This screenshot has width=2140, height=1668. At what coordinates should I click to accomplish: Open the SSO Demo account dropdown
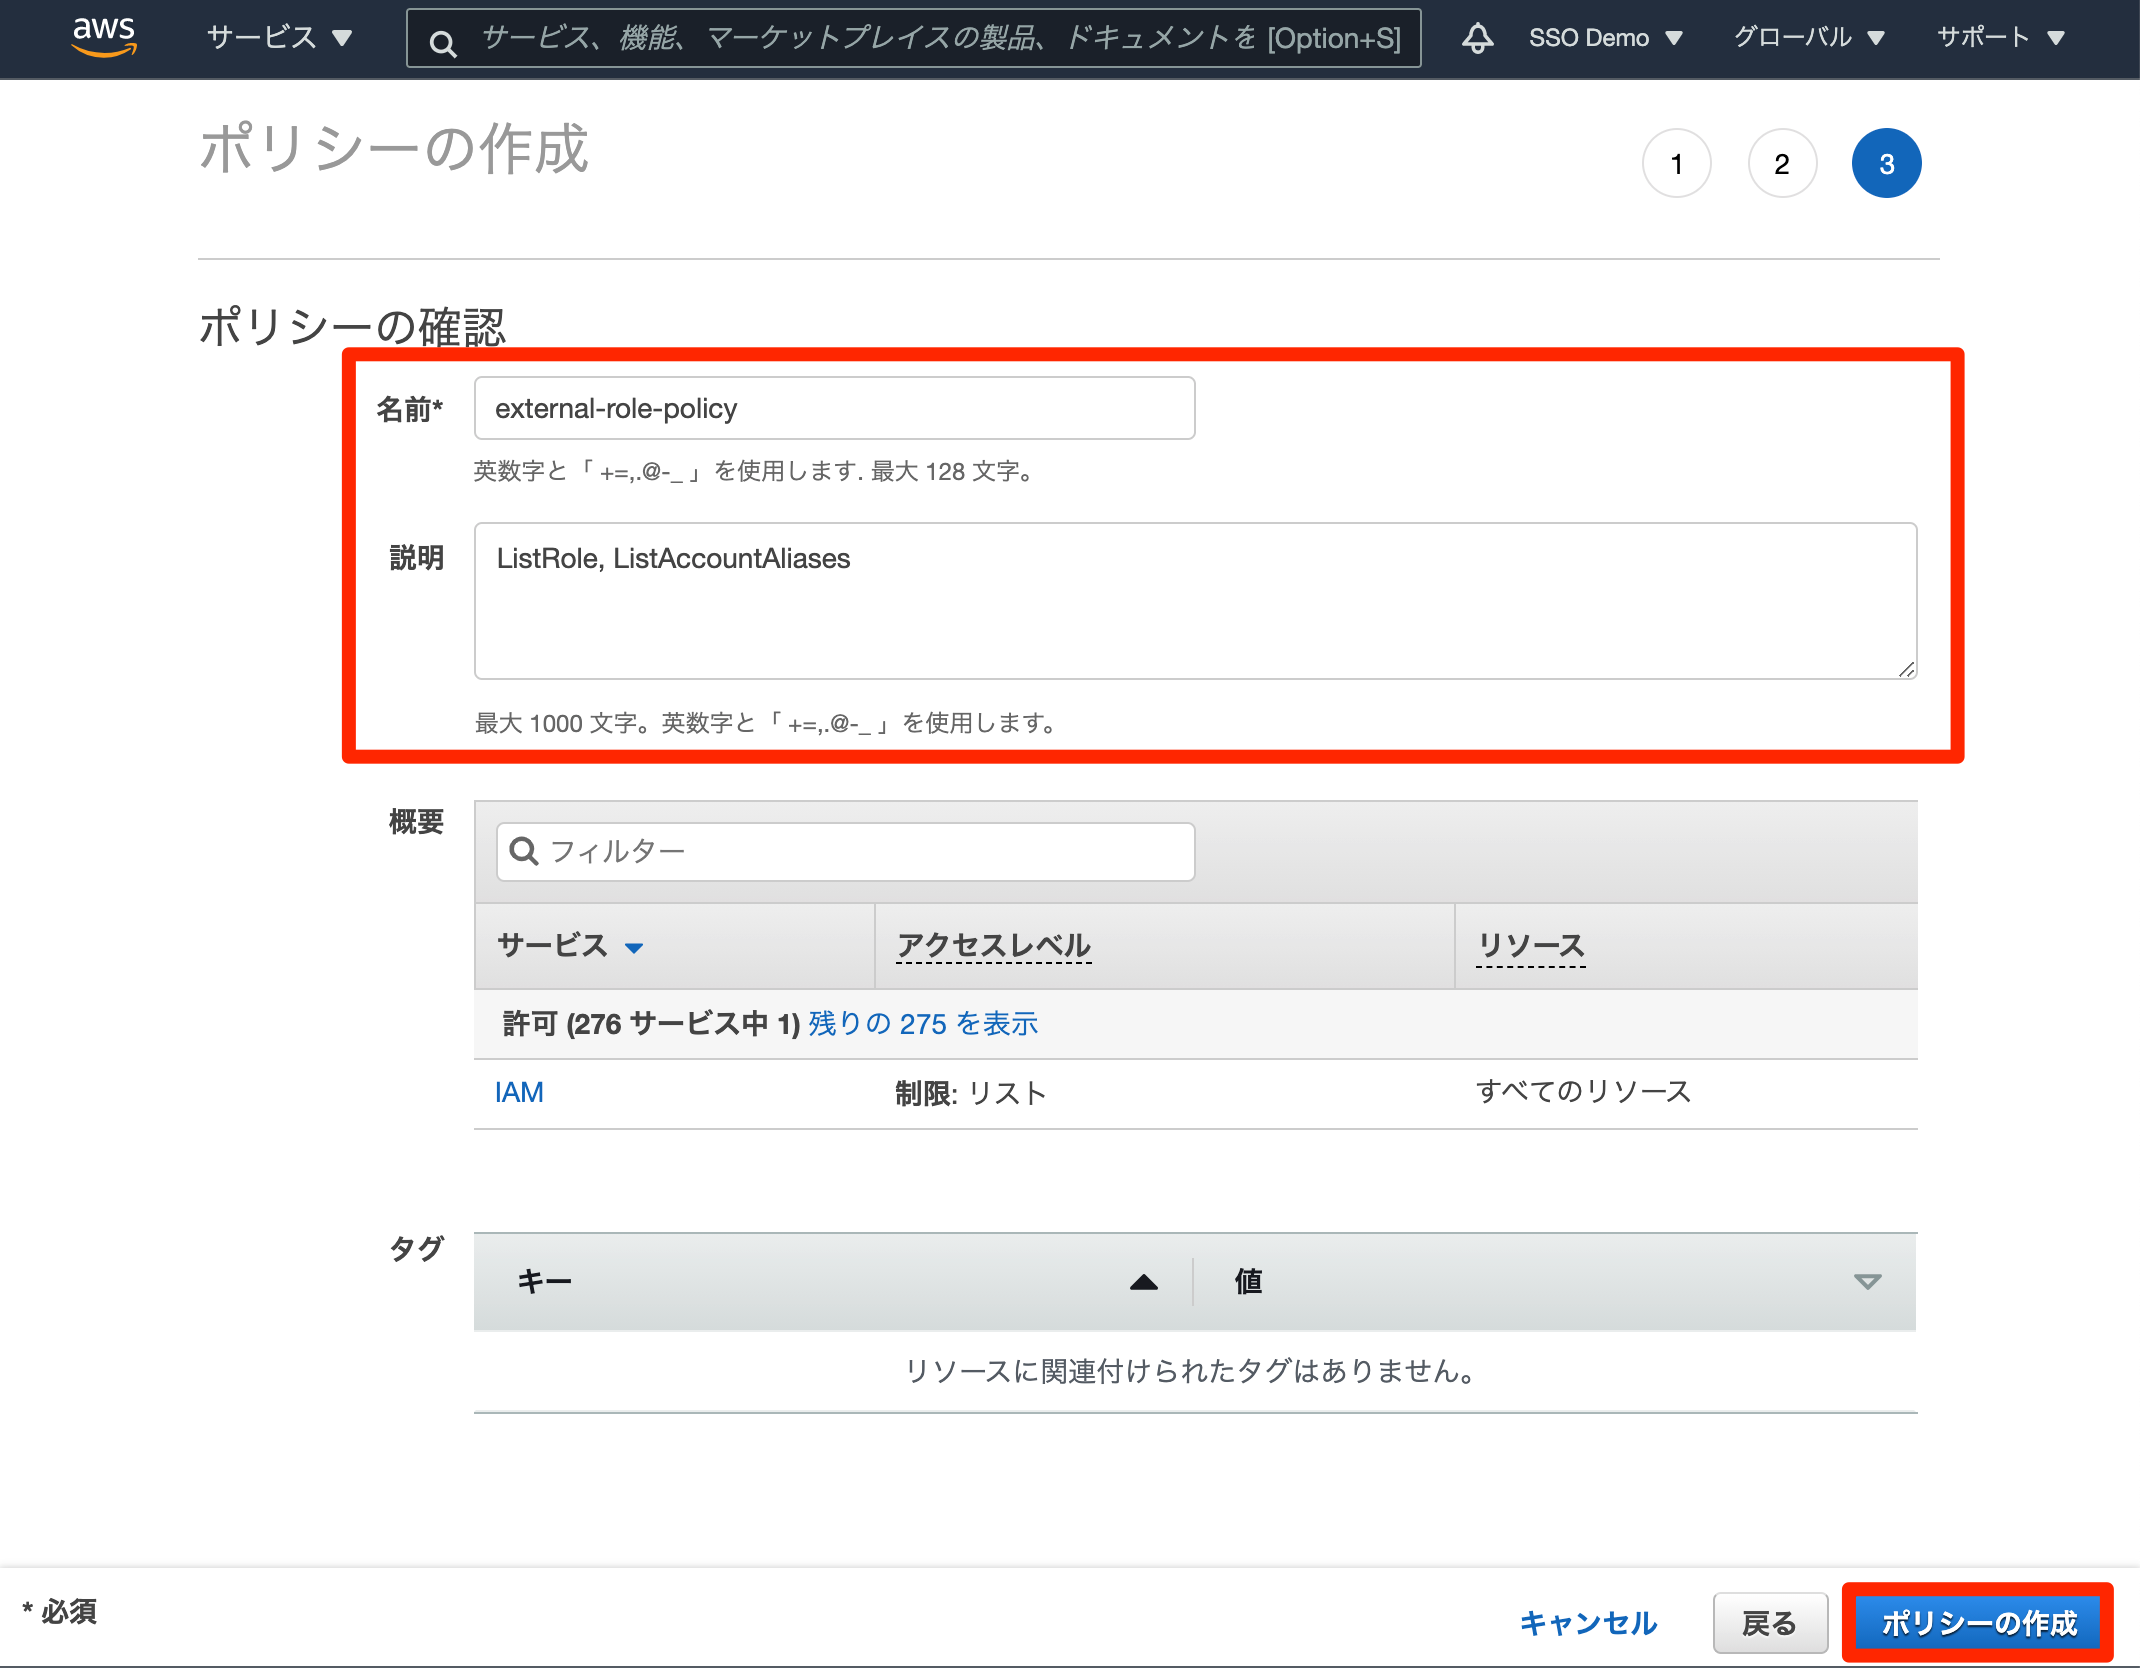tap(1605, 38)
